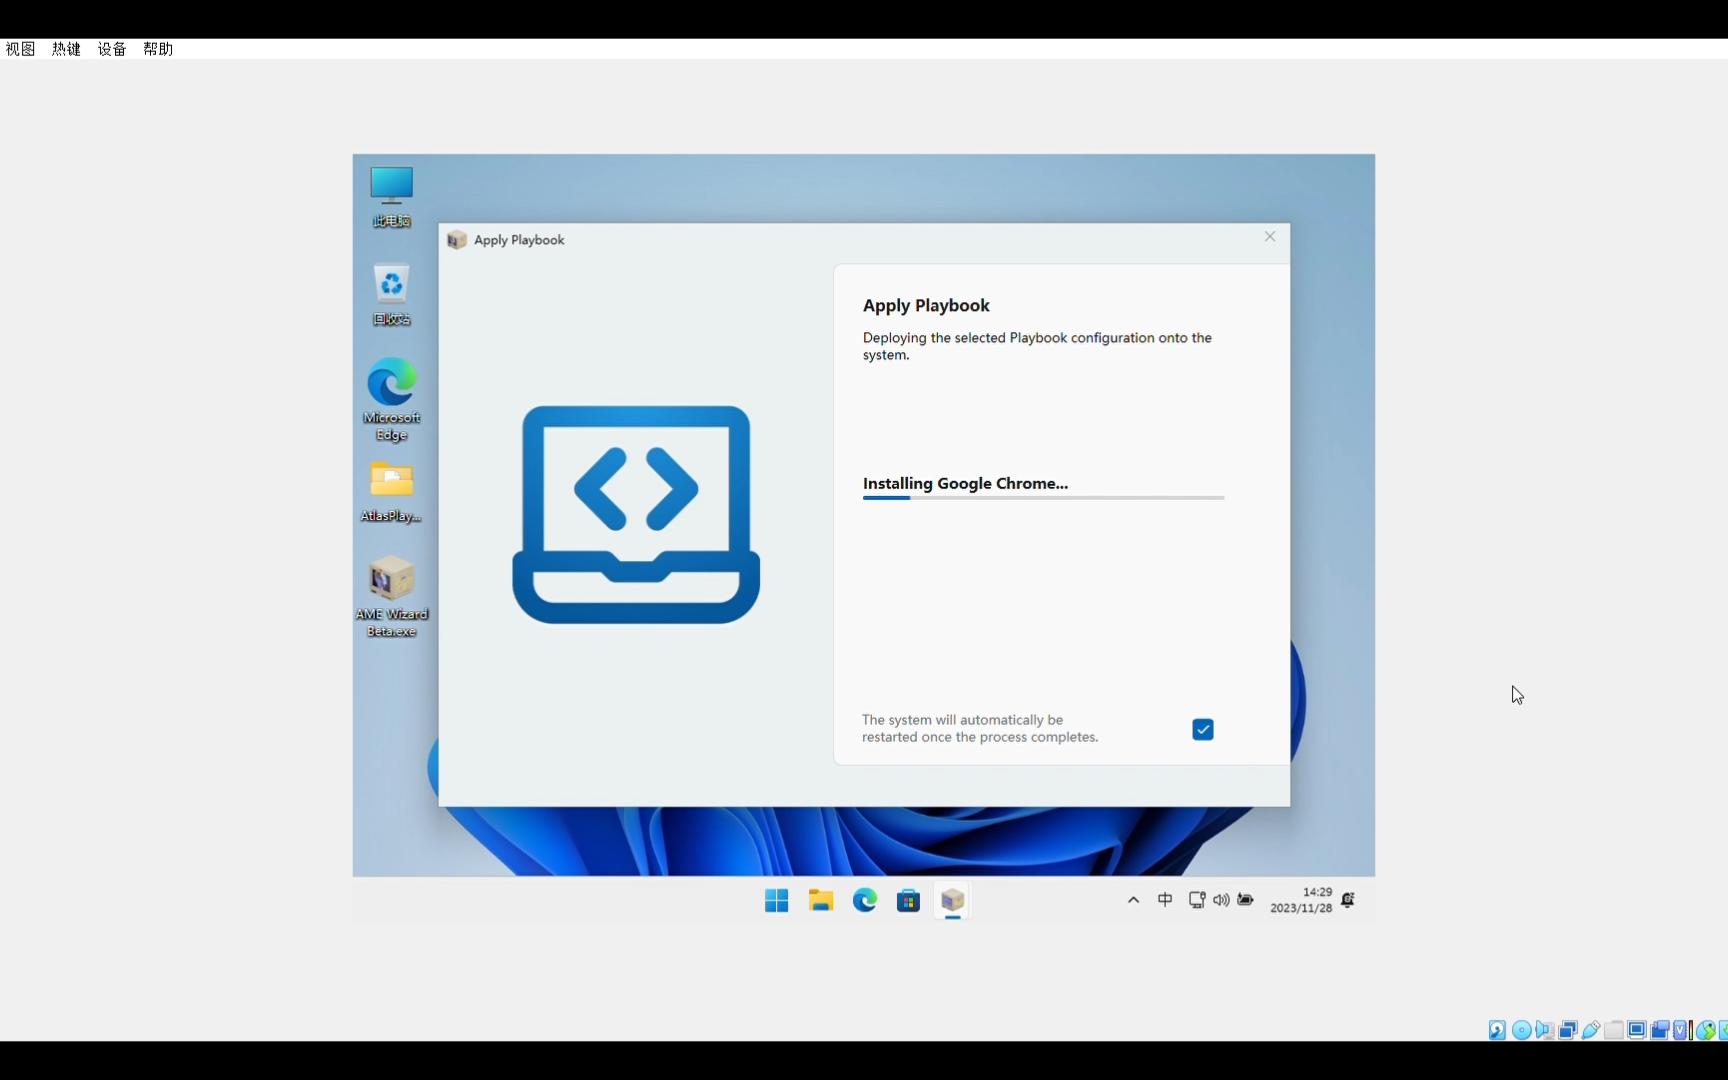The image size is (1728, 1080).
Task: Open the 帮助 menu
Action: coord(158,49)
